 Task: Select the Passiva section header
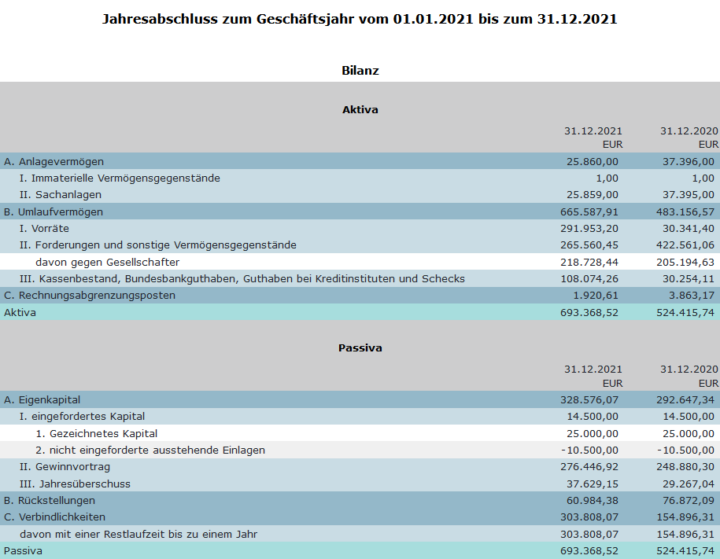coord(360,348)
